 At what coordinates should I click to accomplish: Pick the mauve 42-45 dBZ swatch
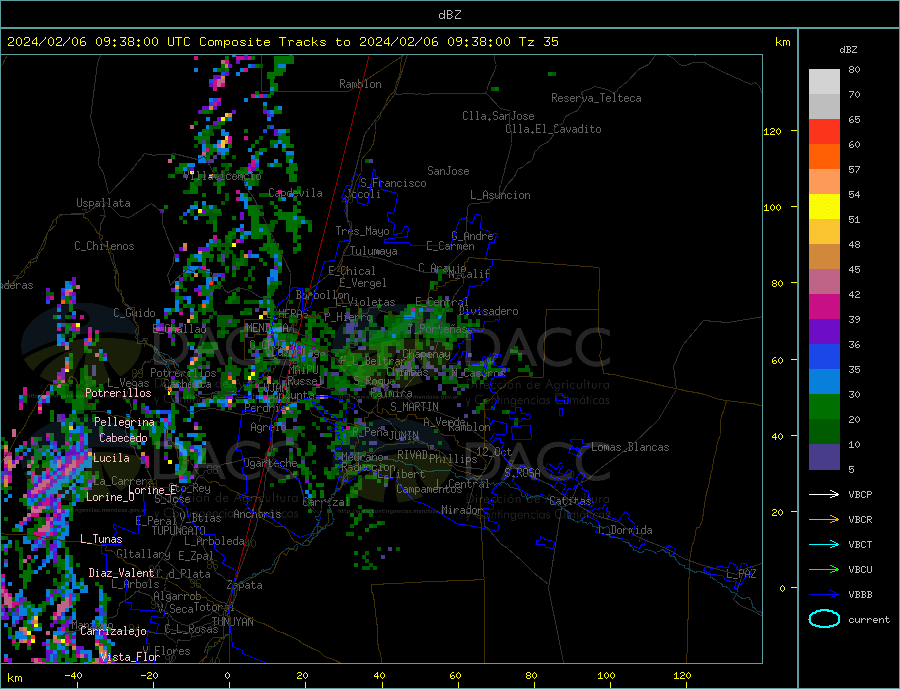pyautogui.click(x=824, y=282)
